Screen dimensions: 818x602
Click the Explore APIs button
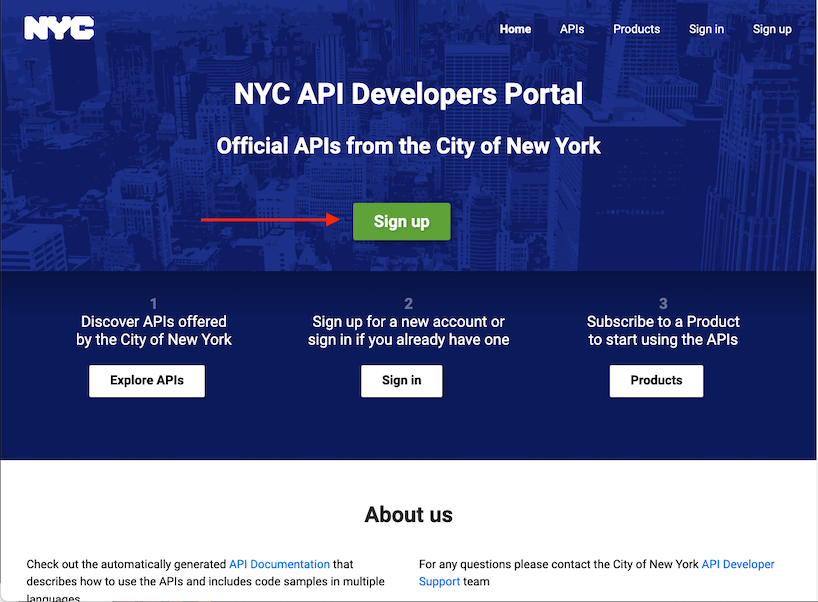point(147,381)
